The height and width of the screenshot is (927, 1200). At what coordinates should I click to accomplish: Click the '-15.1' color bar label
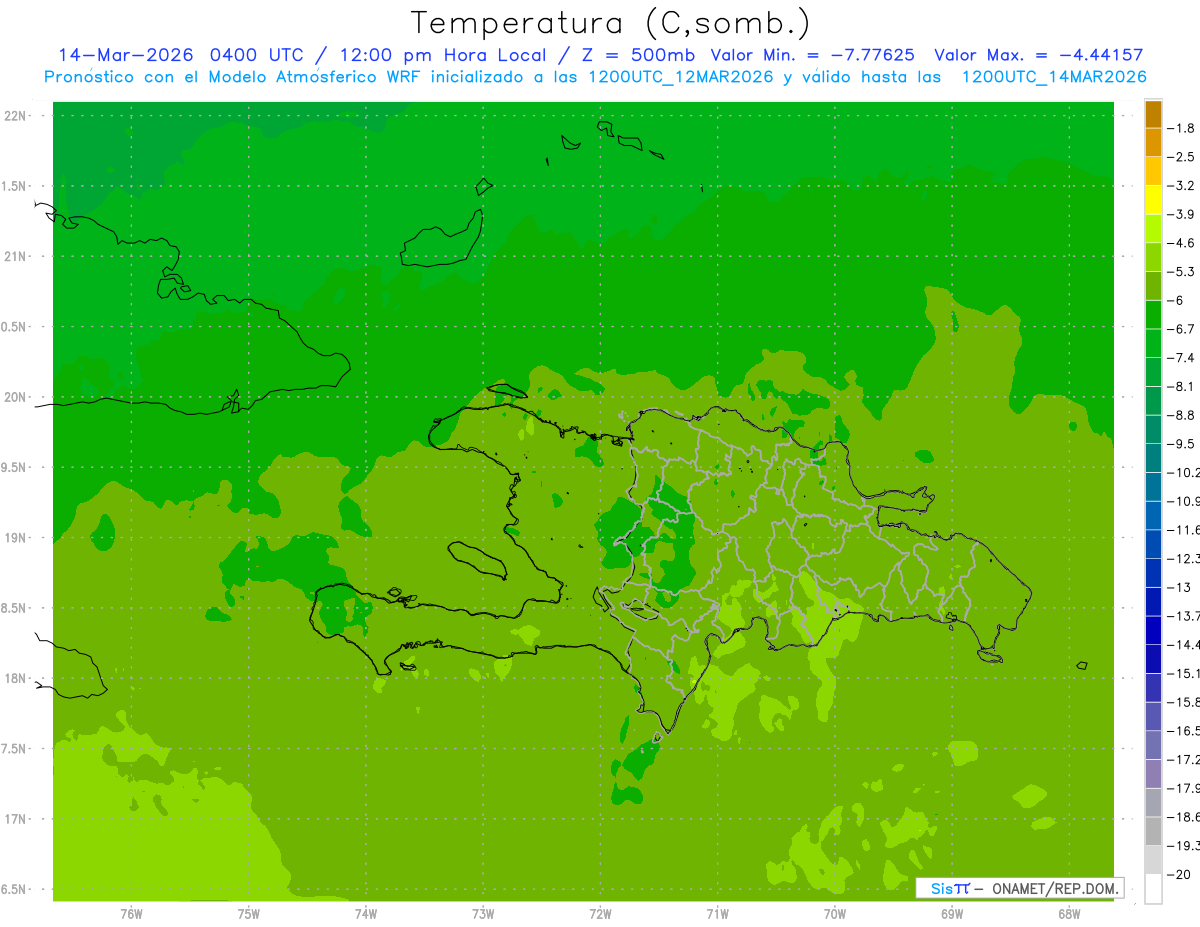pyautogui.click(x=1184, y=673)
